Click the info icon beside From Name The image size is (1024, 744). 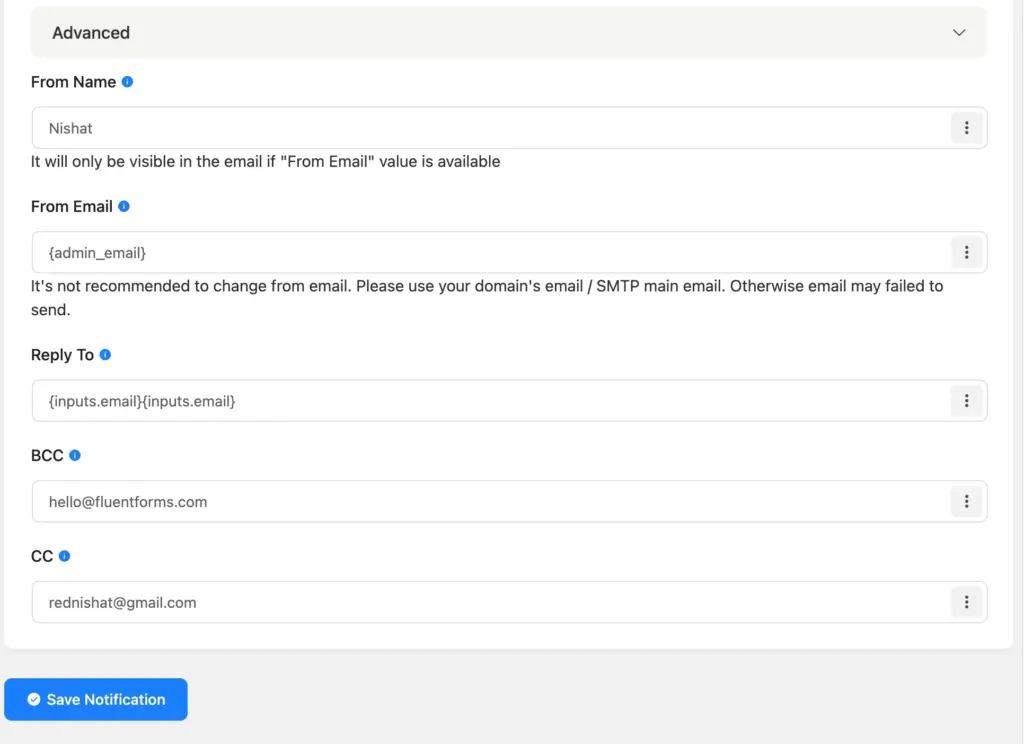coord(125,81)
